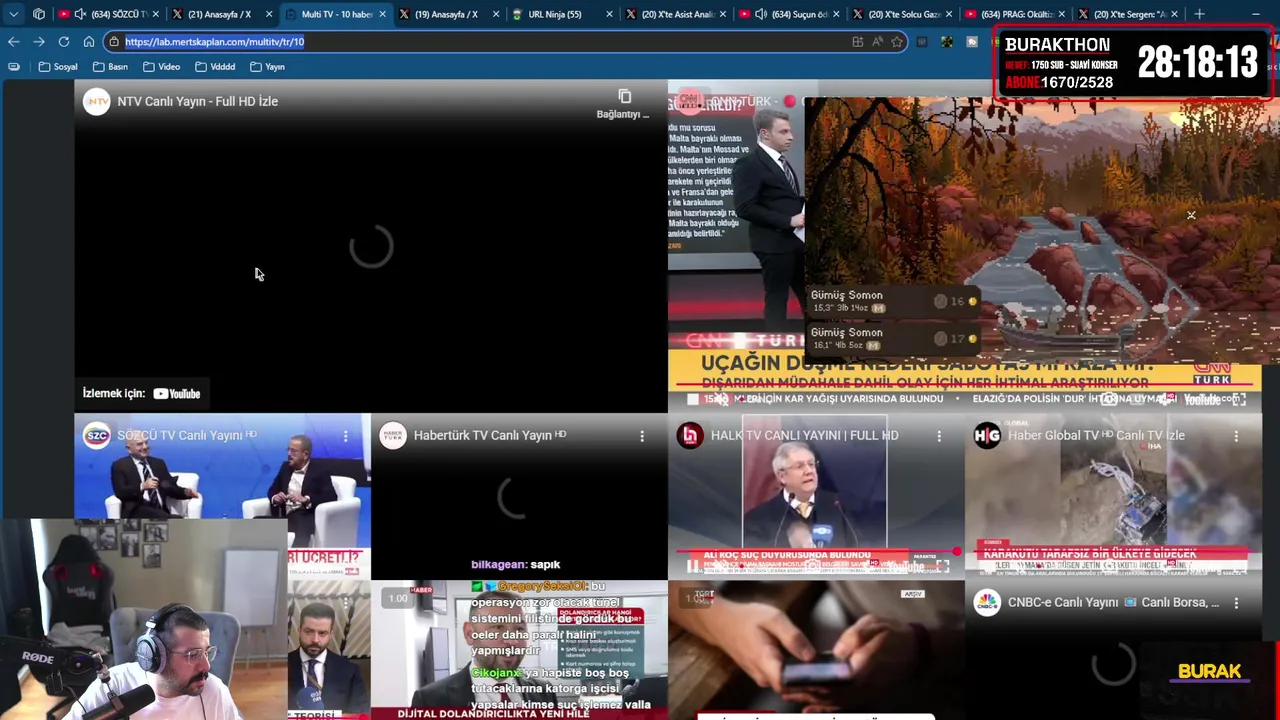Click the 1.00 speed badge on the Habertürk tile
Screen dimensions: 1280x720
click(398, 599)
